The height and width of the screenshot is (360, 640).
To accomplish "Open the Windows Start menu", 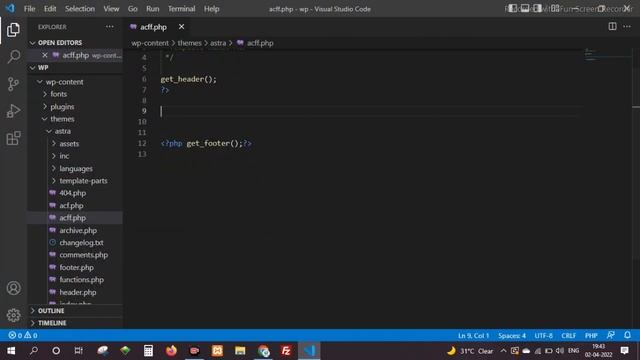I will point(11,351).
